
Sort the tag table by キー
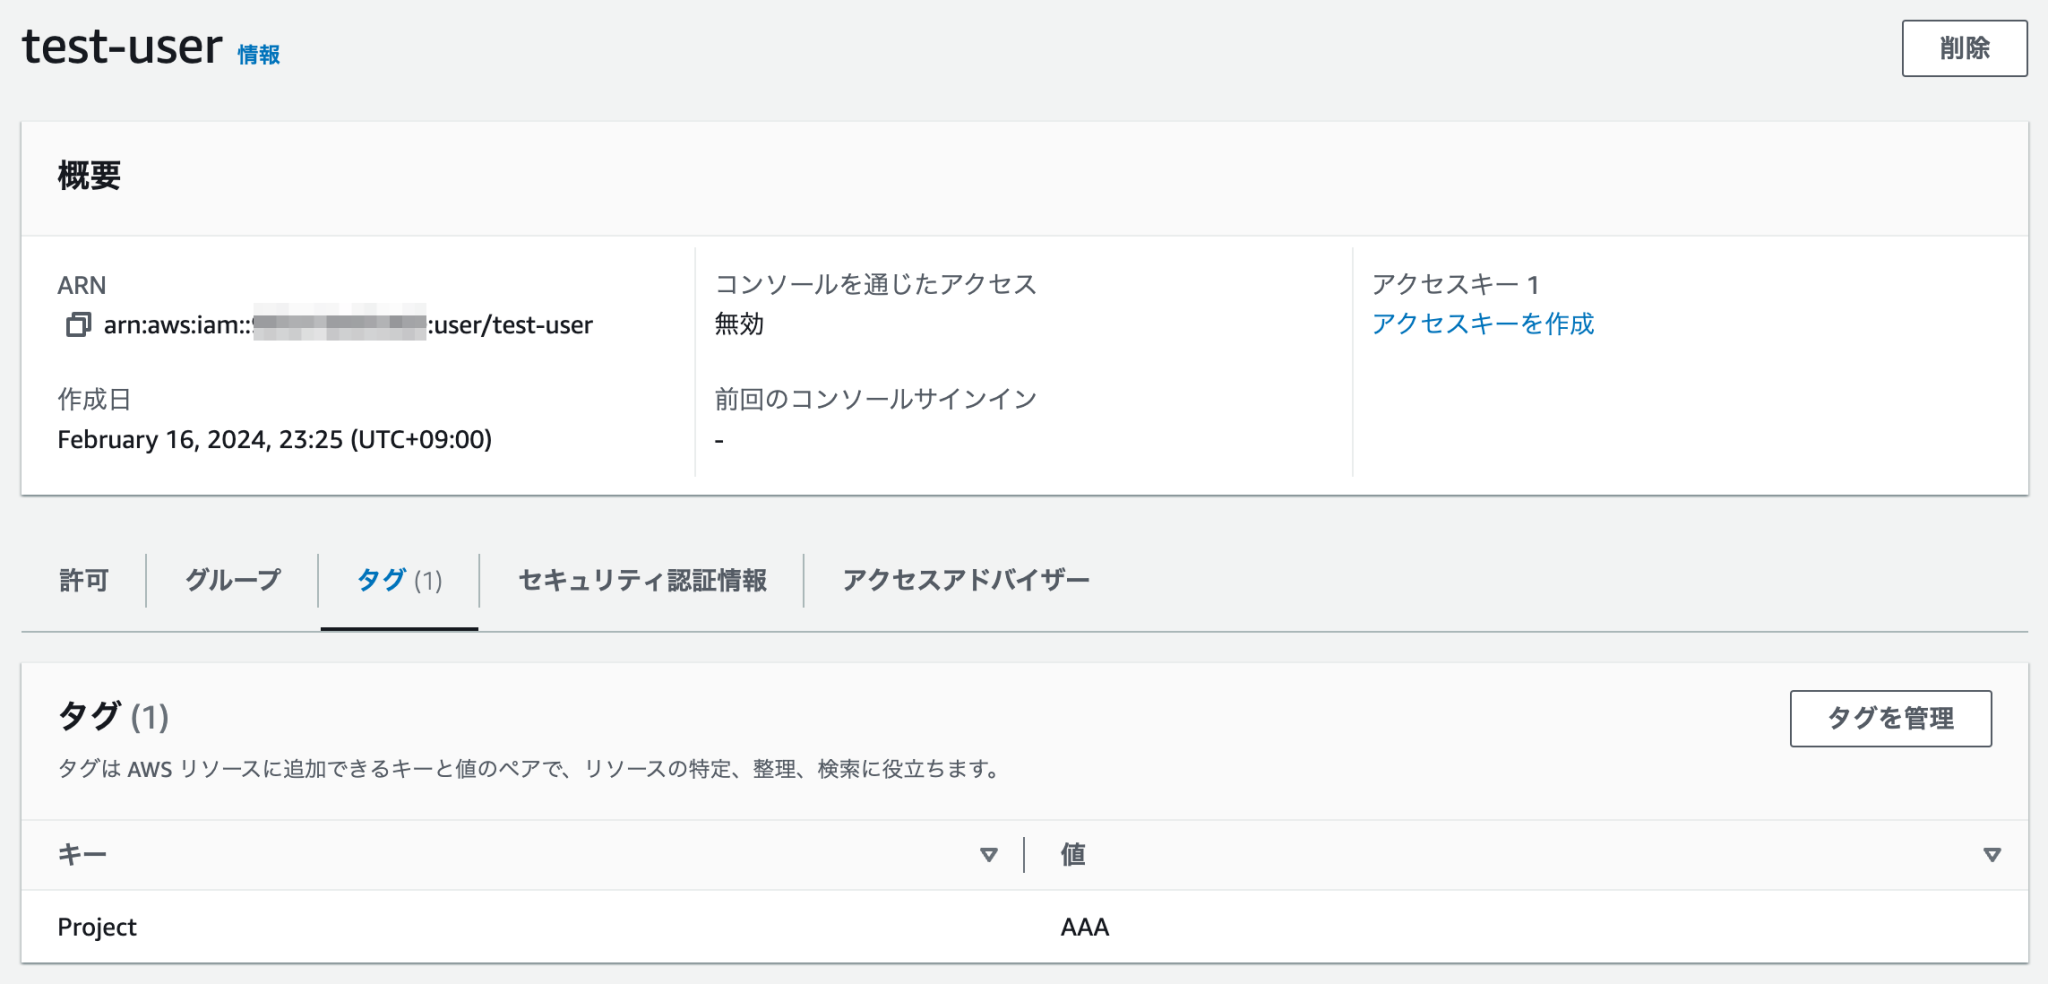click(84, 855)
